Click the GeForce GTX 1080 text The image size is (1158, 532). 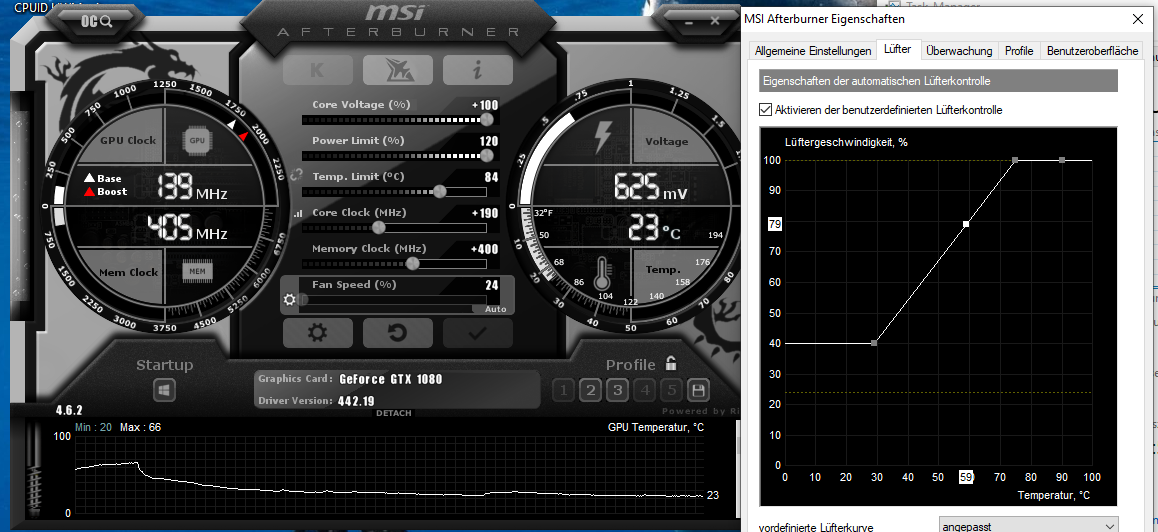click(x=391, y=380)
